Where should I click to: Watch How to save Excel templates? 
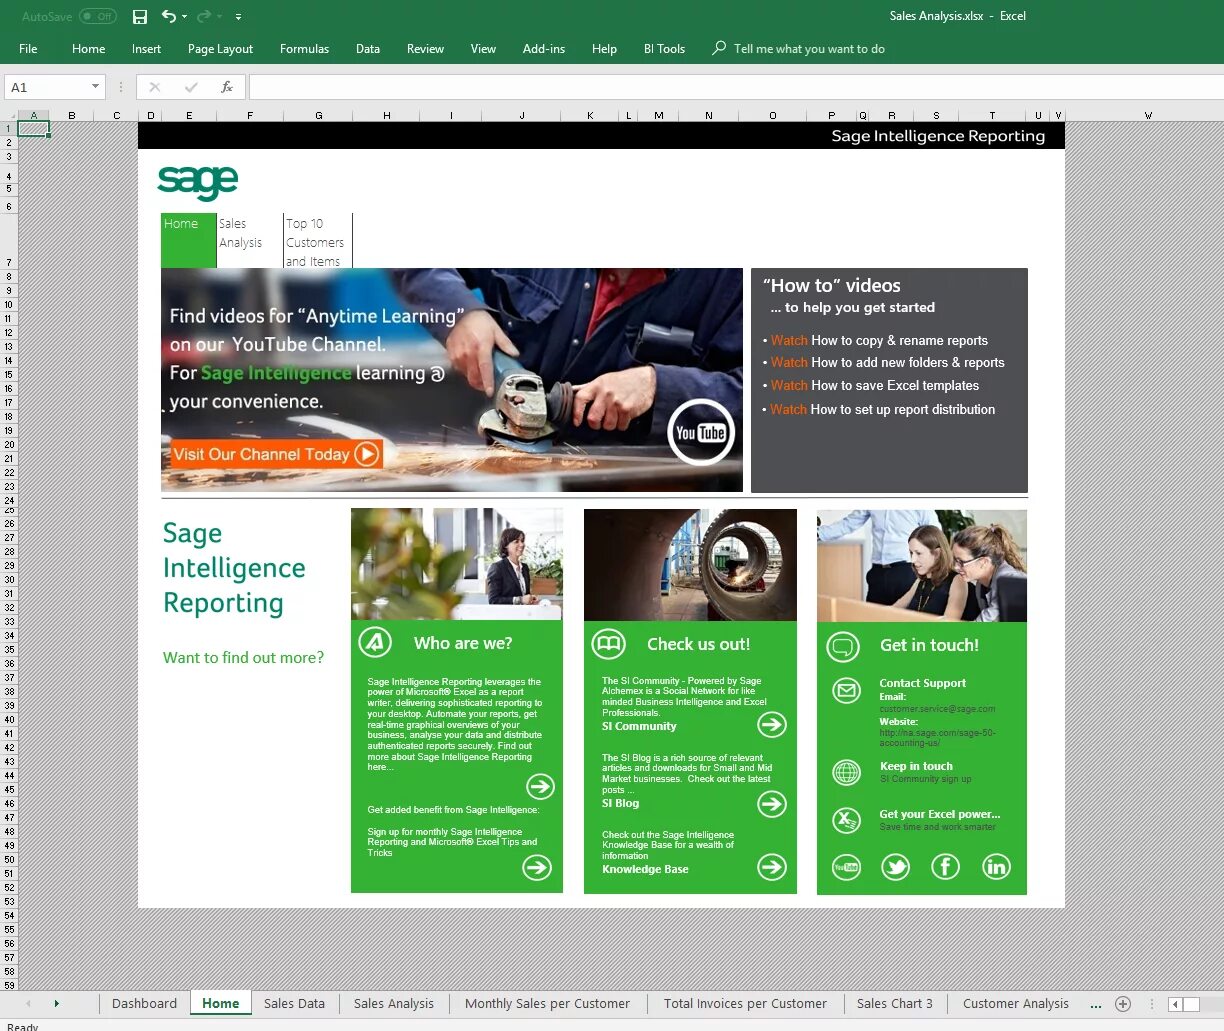874,385
